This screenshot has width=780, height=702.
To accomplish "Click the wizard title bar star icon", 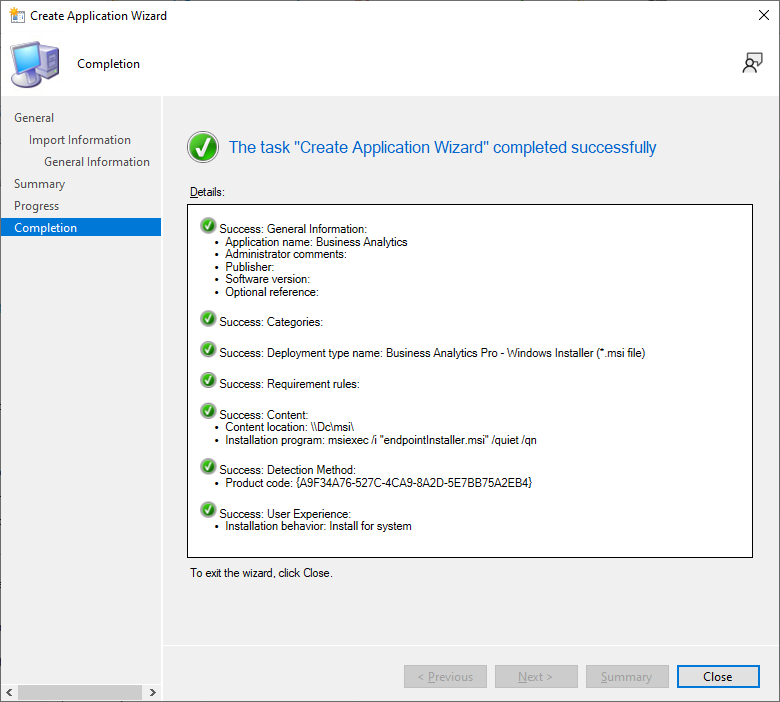I will pos(17,15).
